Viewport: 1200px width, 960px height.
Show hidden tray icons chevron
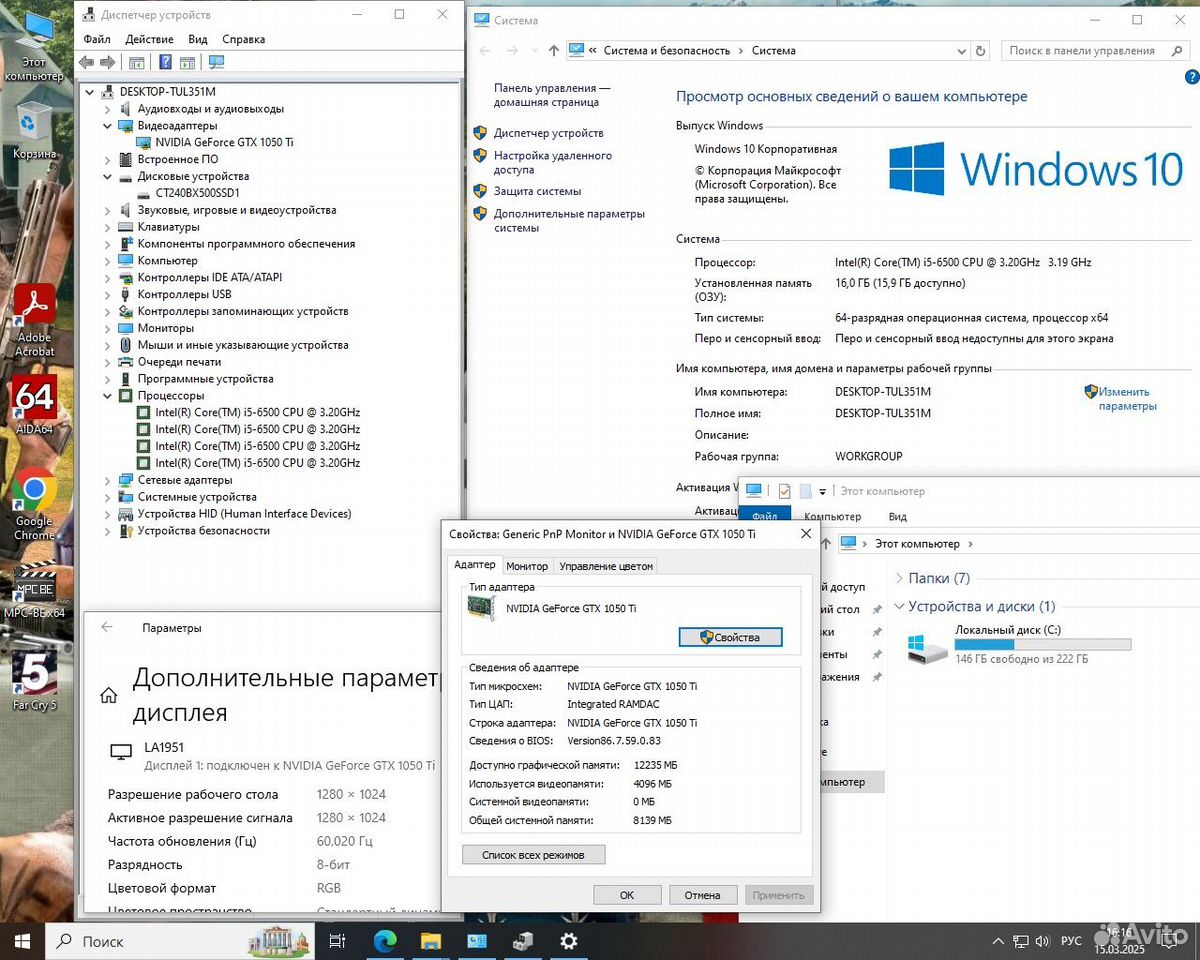997,941
